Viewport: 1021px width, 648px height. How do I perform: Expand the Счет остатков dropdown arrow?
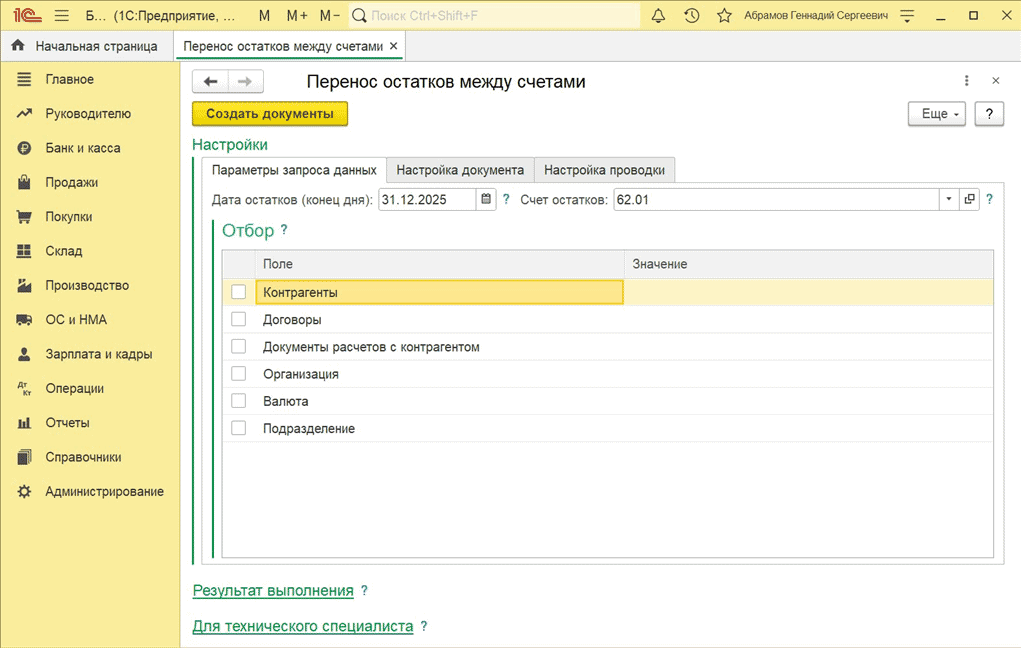click(x=948, y=199)
